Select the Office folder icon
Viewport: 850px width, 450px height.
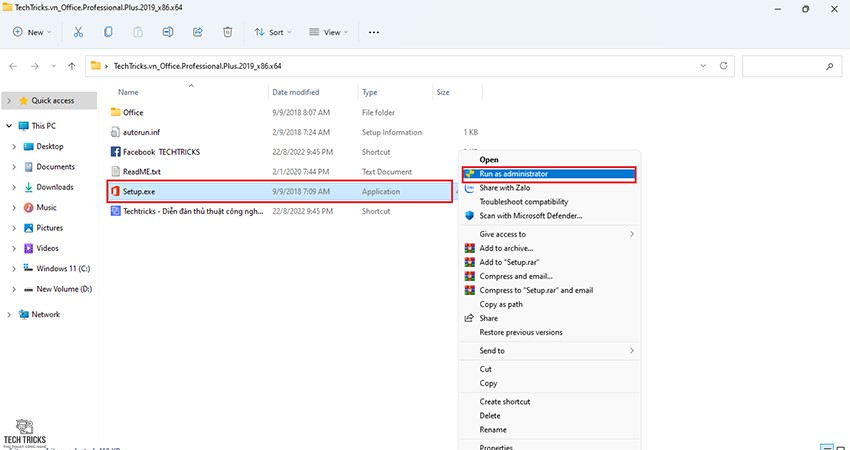115,112
